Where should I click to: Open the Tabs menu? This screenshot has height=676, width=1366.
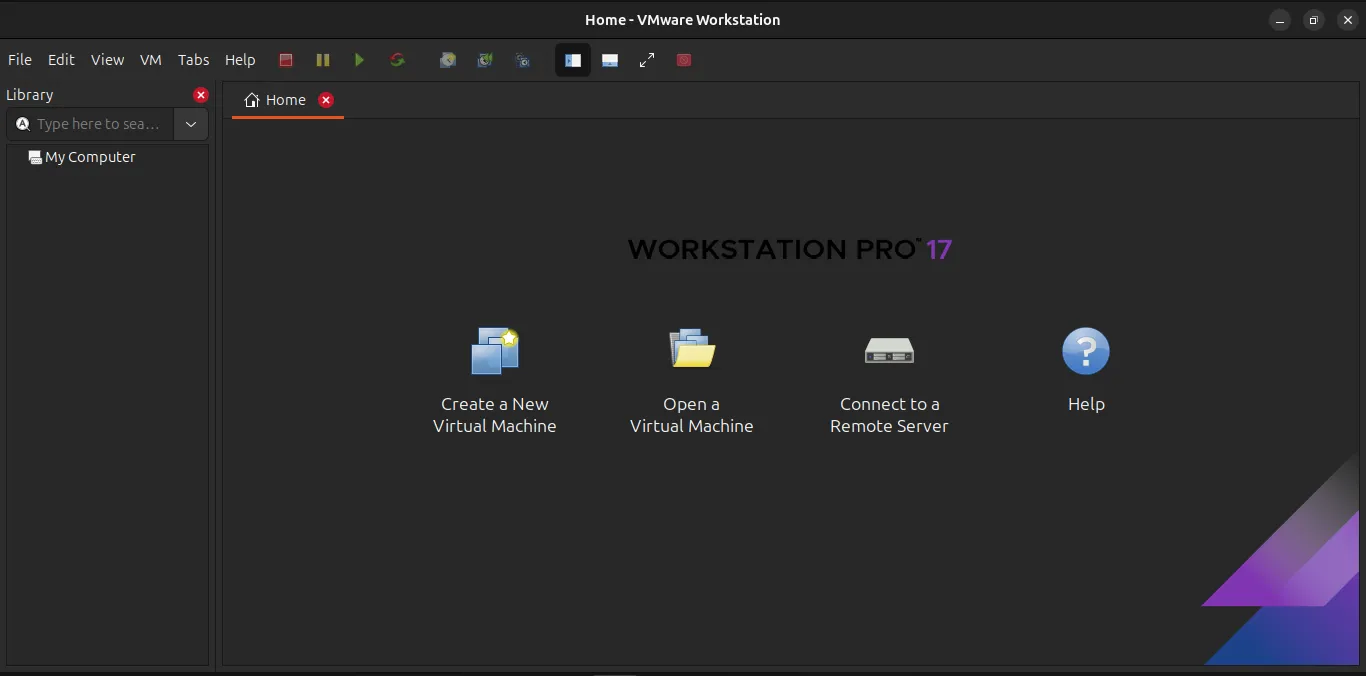point(194,60)
